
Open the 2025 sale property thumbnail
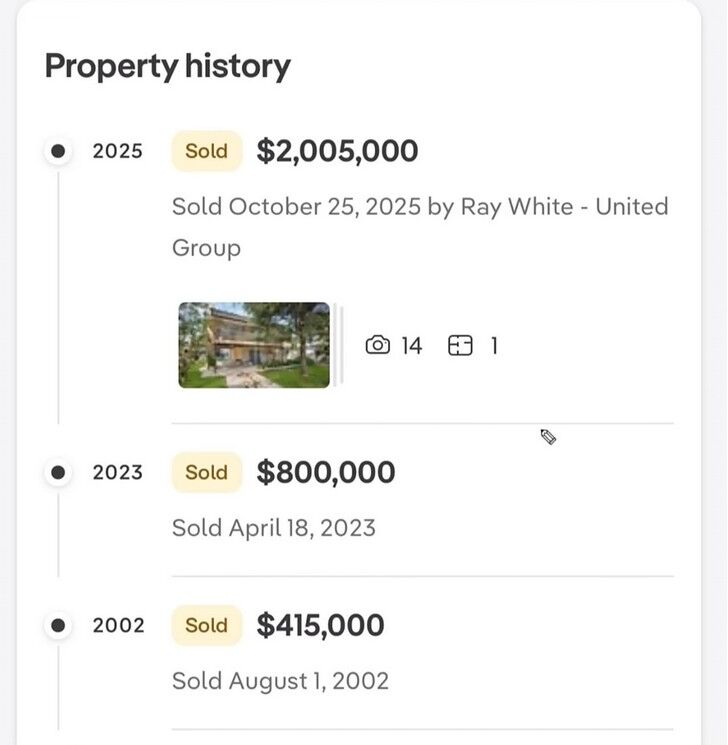tap(254, 345)
